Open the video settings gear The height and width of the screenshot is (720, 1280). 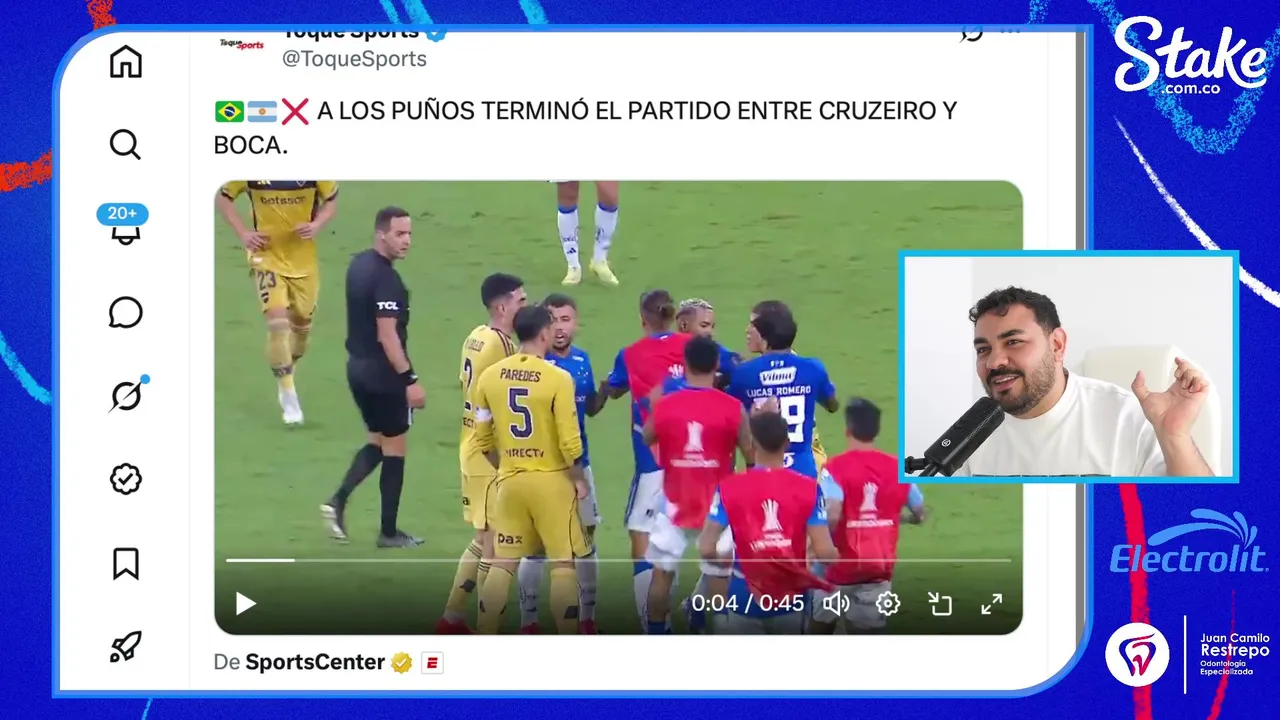tap(888, 604)
